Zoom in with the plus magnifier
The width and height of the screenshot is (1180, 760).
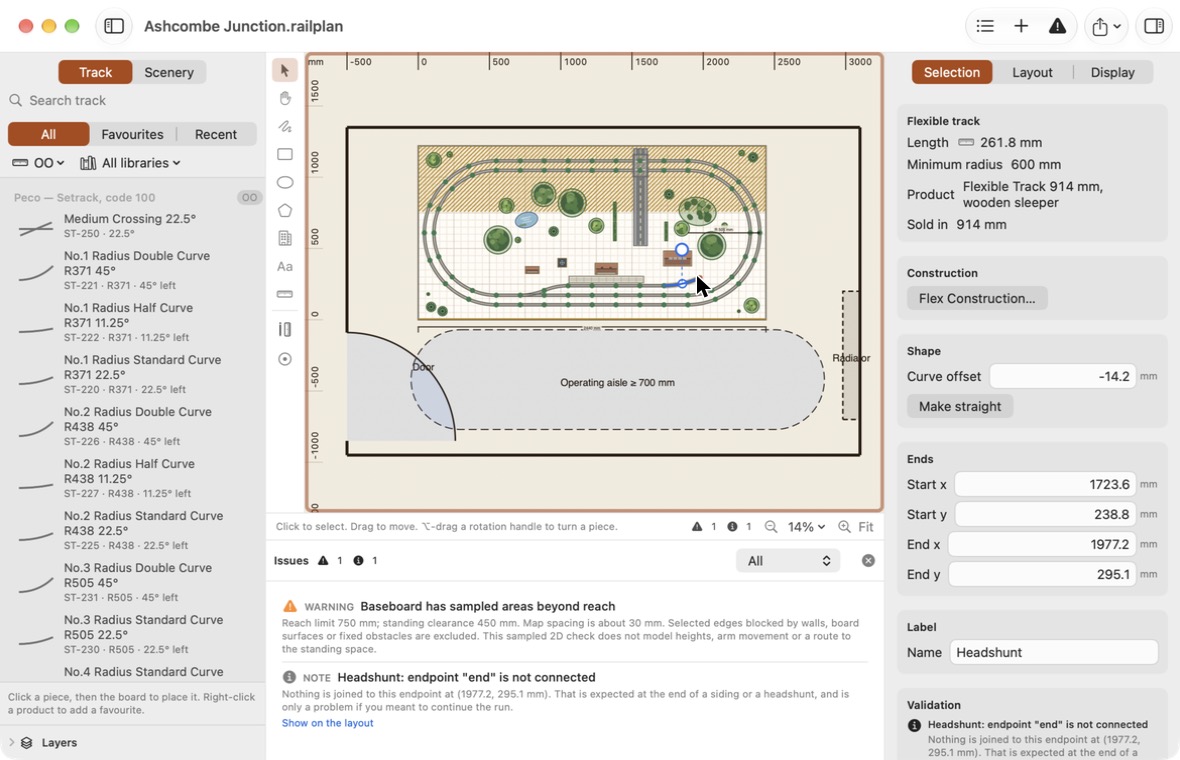click(x=844, y=527)
